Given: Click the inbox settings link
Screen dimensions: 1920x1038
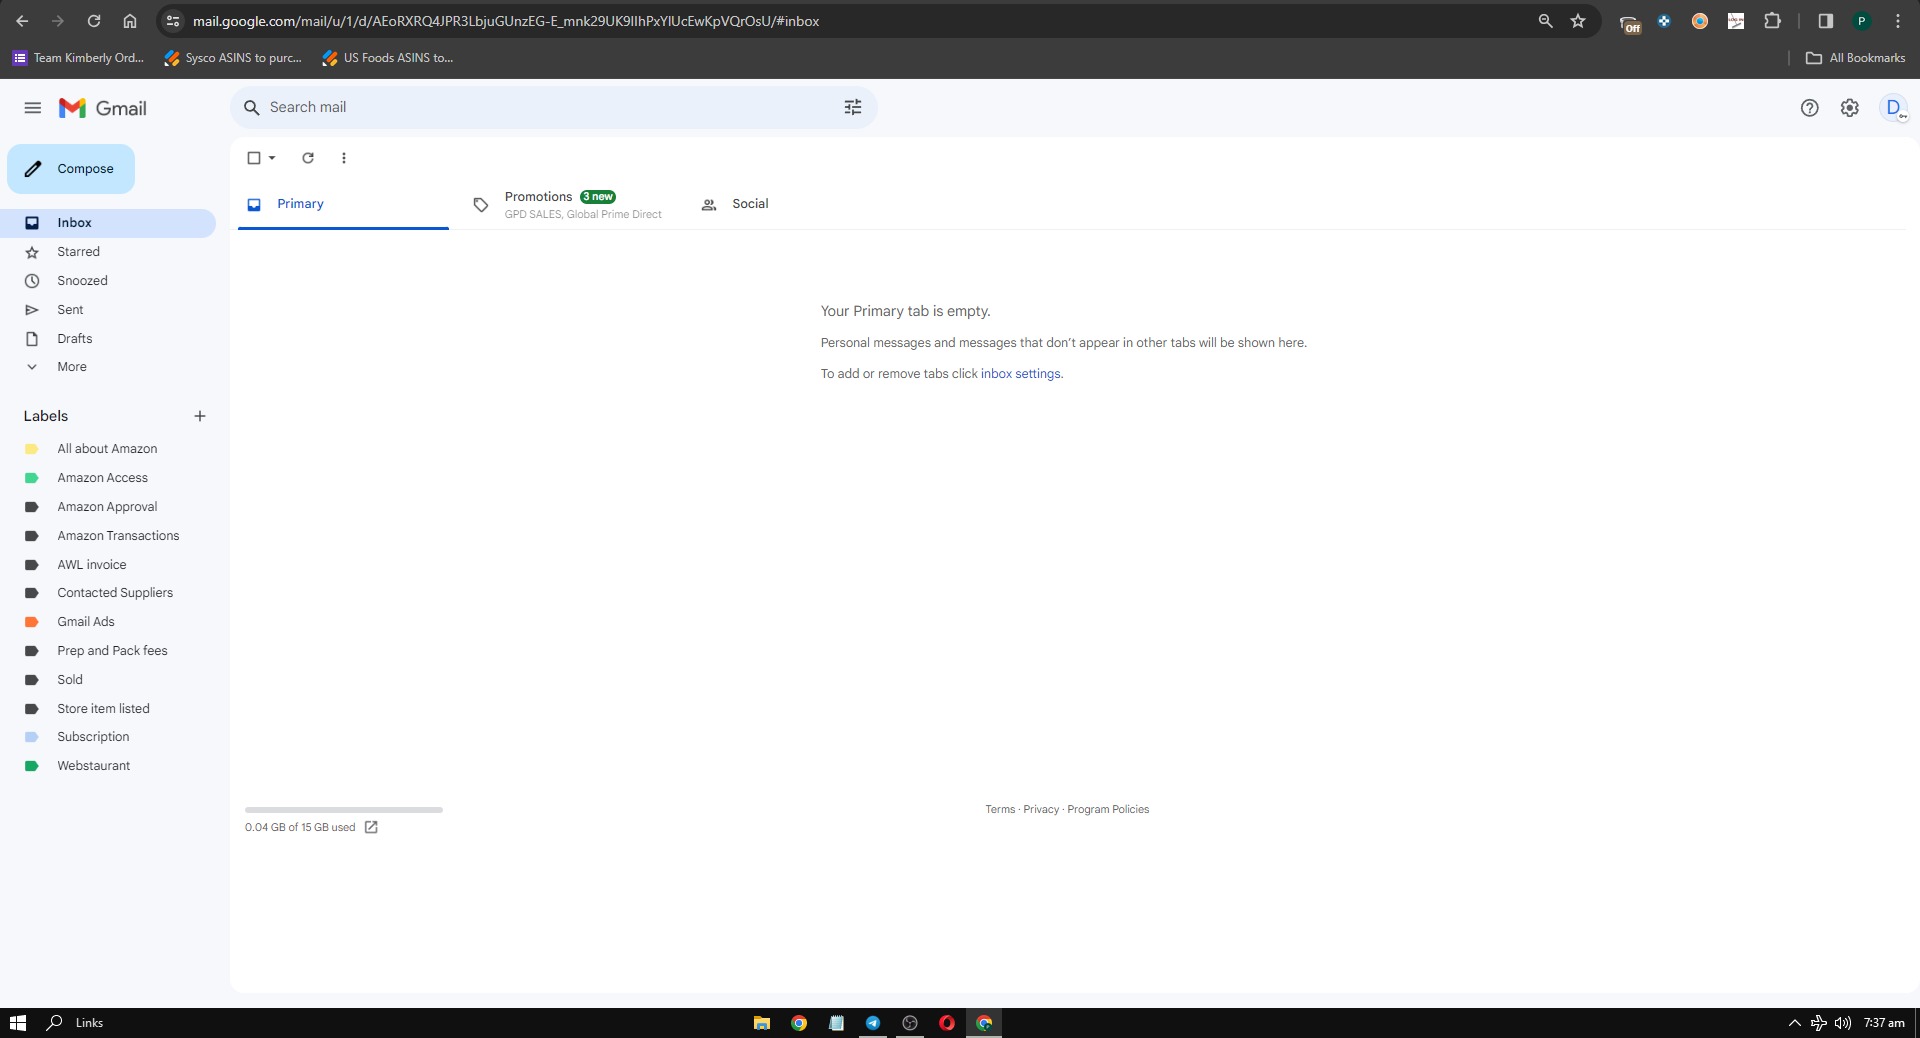Looking at the screenshot, I should (x=1020, y=374).
